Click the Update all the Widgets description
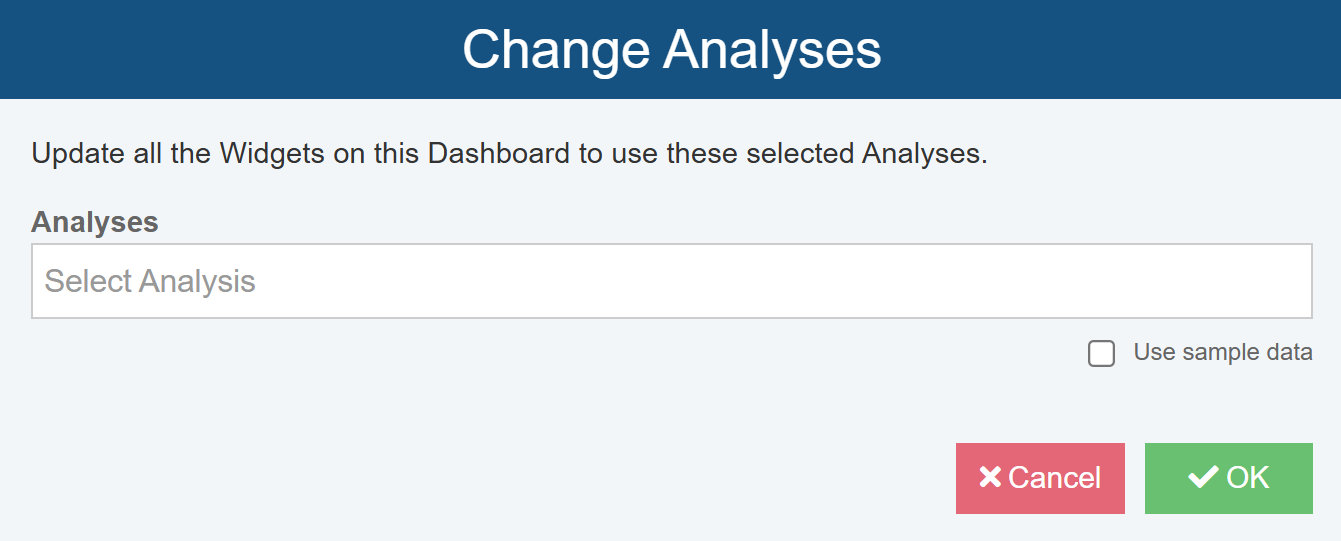Screen dimensions: 1341x541 point(509,155)
